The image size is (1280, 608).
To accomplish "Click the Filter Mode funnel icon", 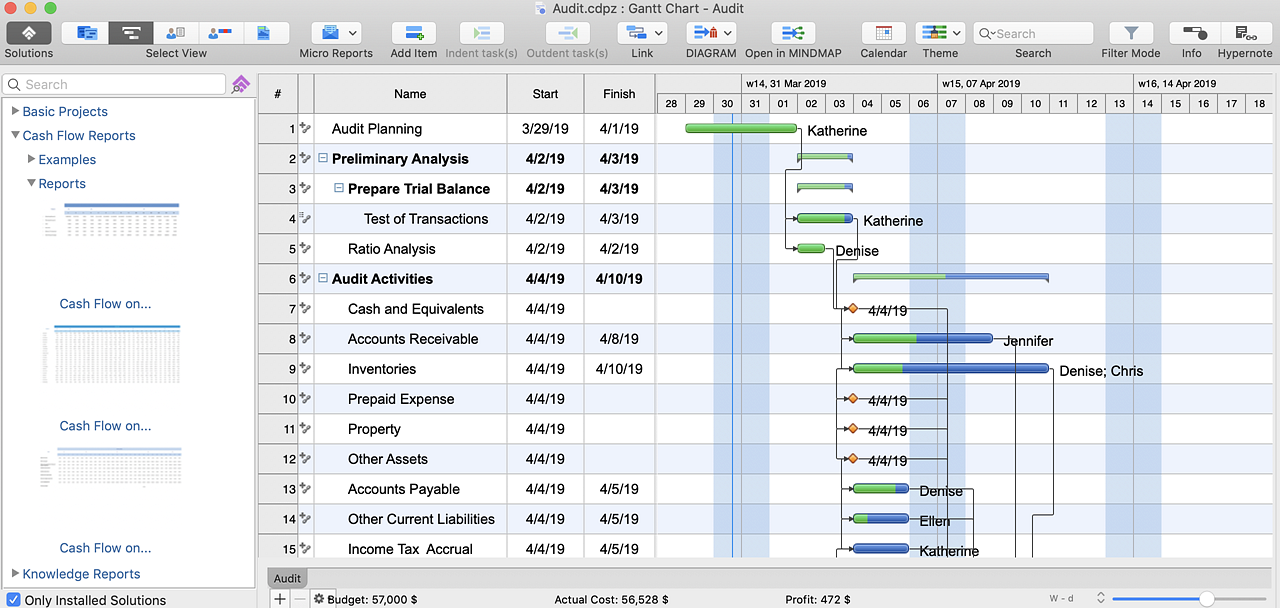I will click(1131, 33).
